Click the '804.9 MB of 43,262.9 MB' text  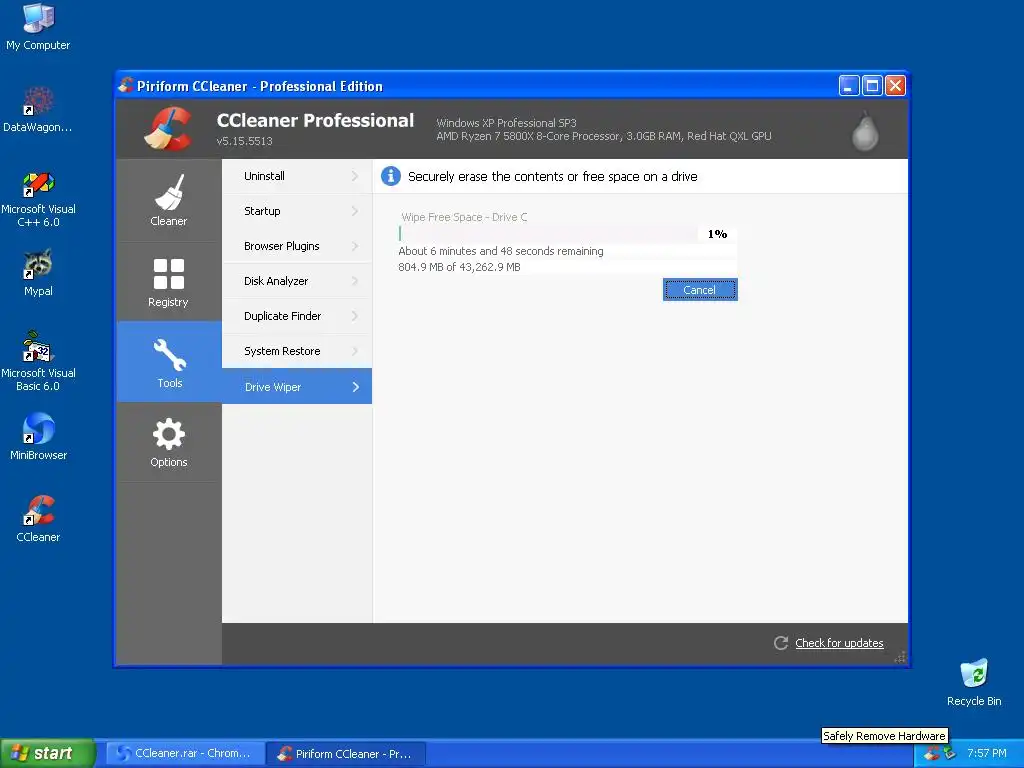point(459,266)
